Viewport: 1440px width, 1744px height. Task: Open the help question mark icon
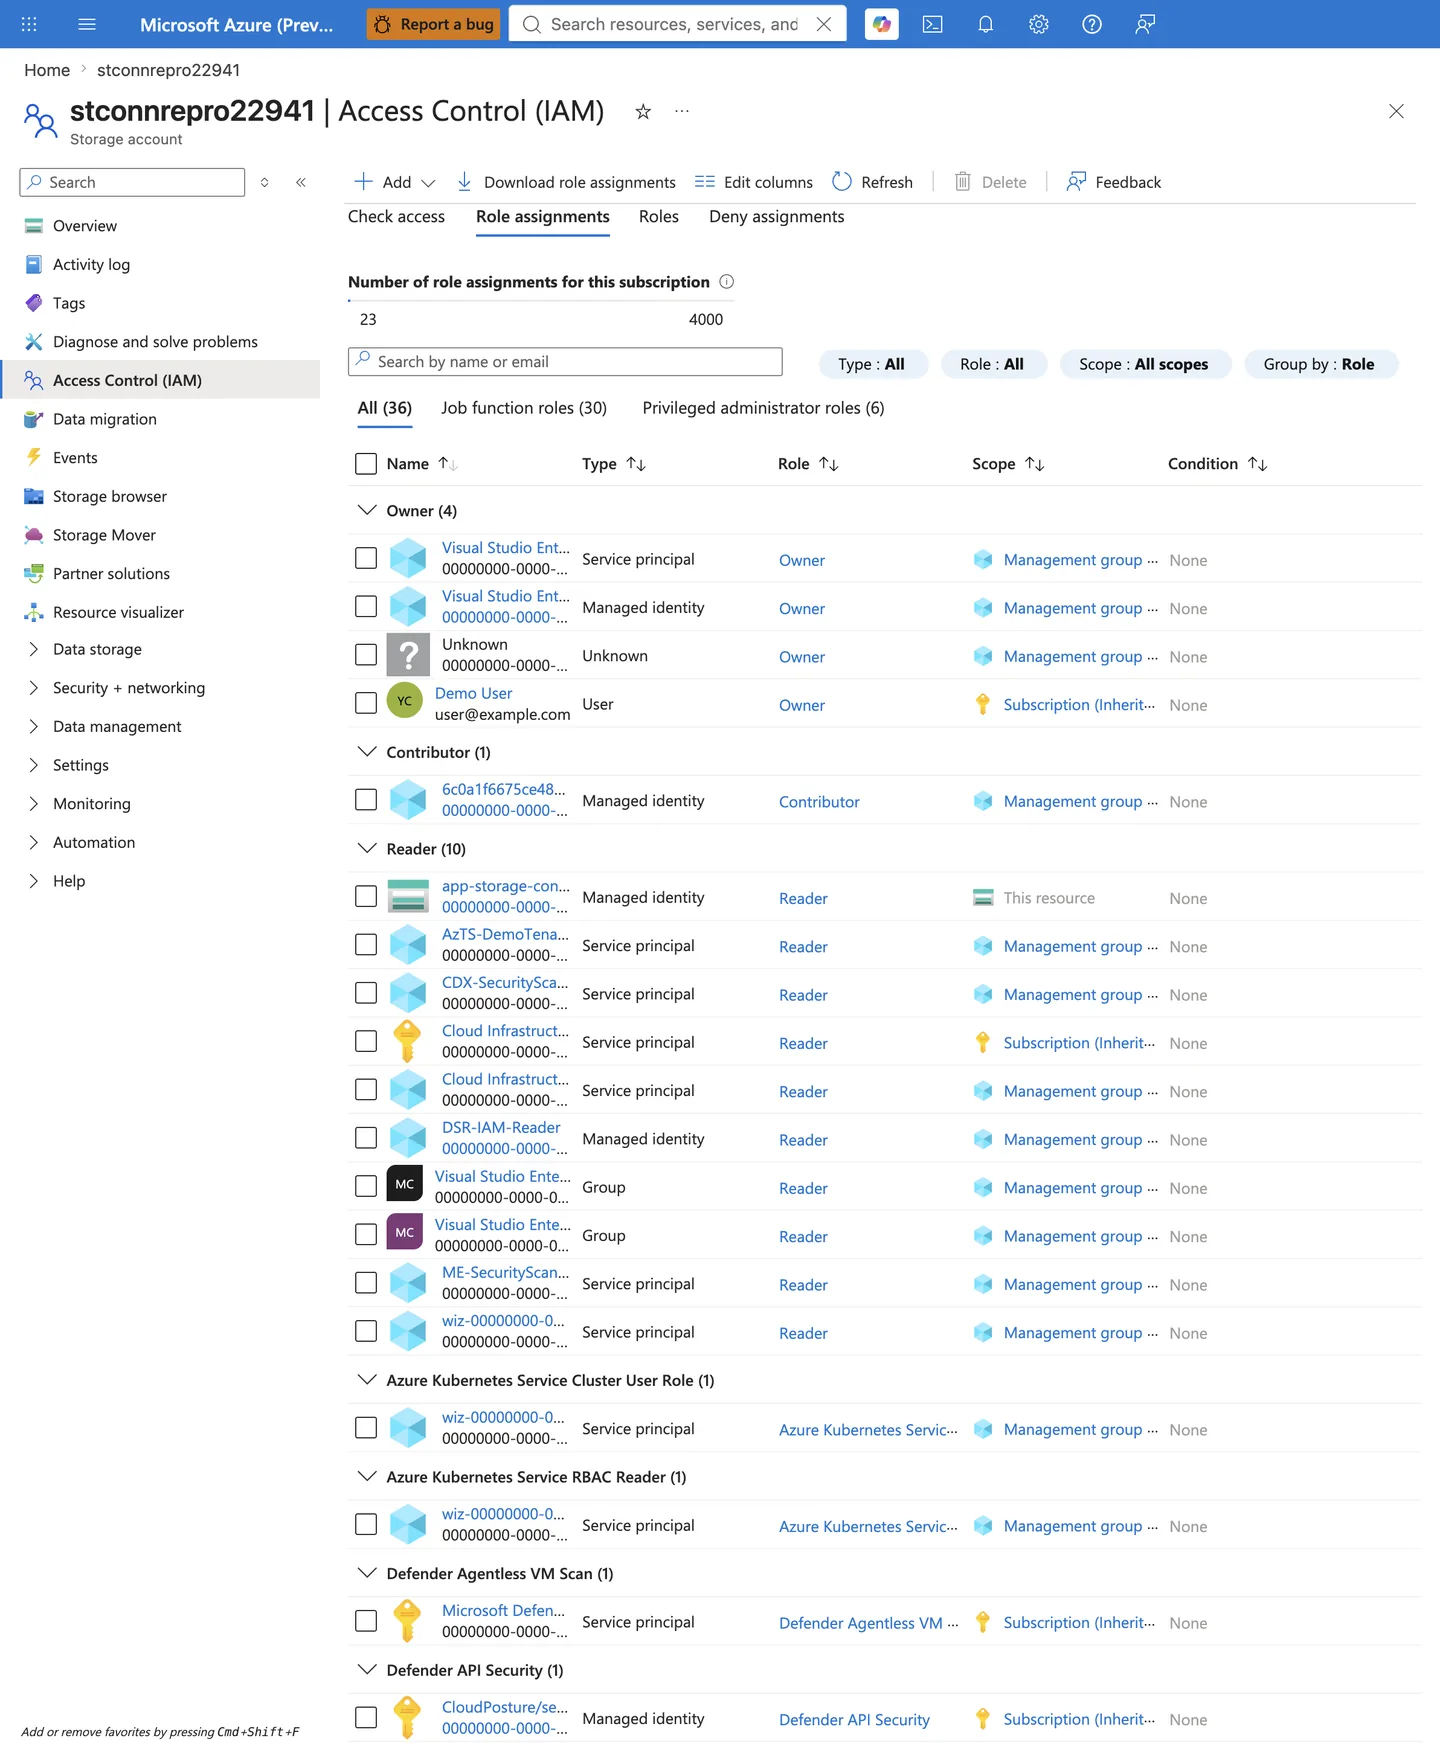point(1091,24)
